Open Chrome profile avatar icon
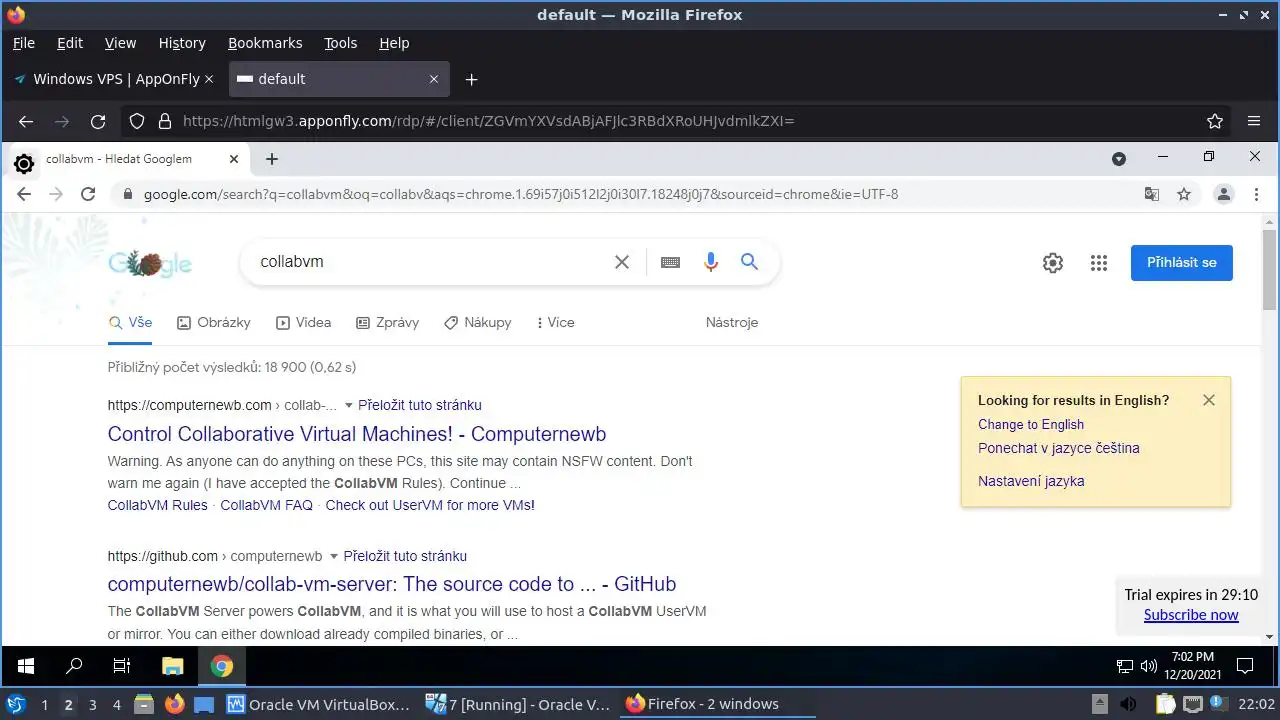 tap(1223, 195)
